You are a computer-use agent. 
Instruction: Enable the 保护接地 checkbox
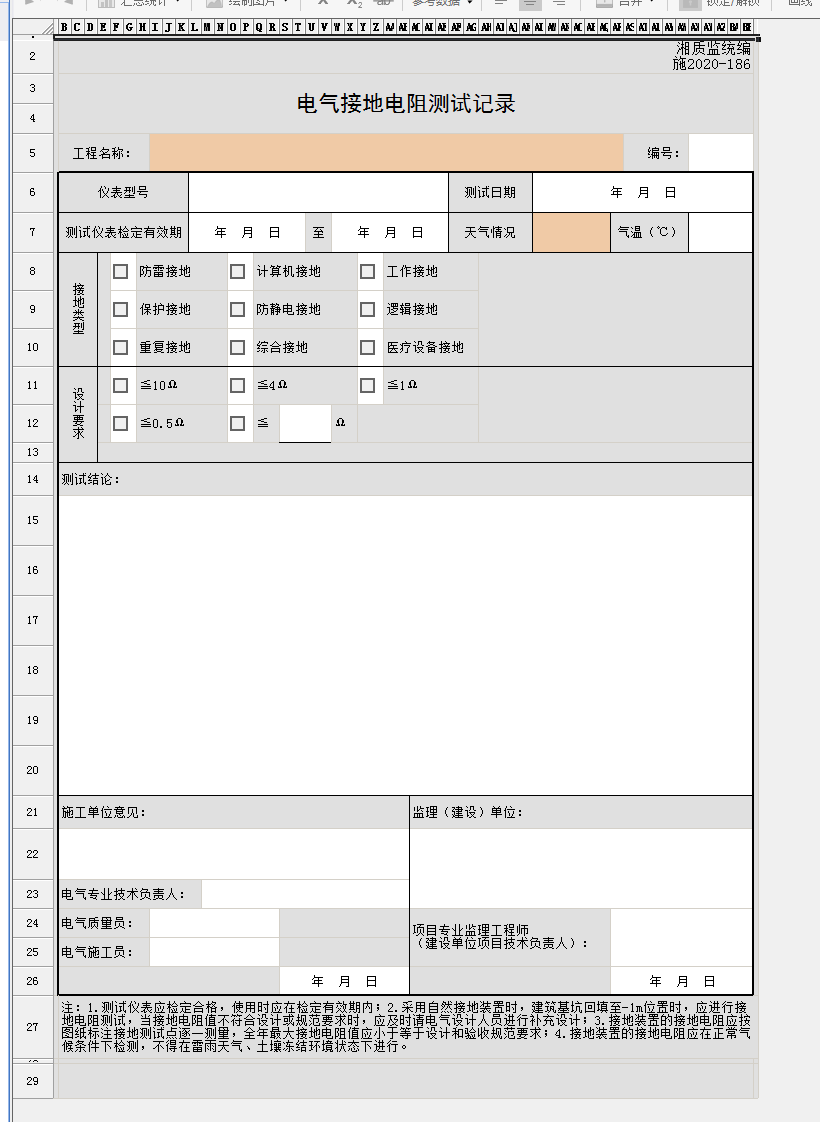[120, 310]
